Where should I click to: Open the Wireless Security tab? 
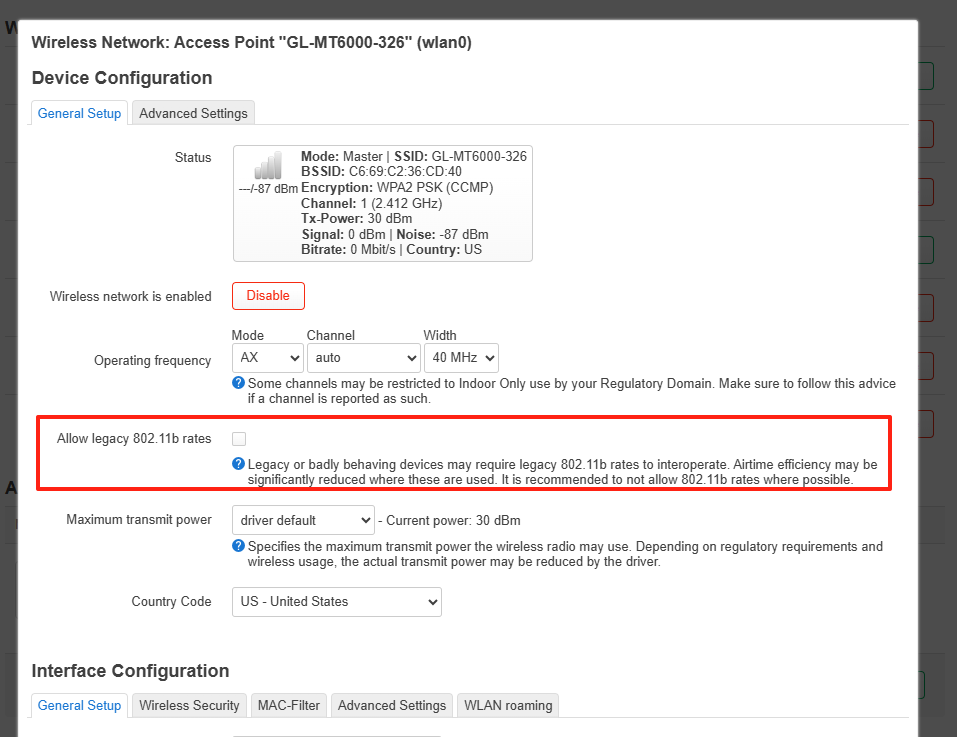(x=189, y=705)
